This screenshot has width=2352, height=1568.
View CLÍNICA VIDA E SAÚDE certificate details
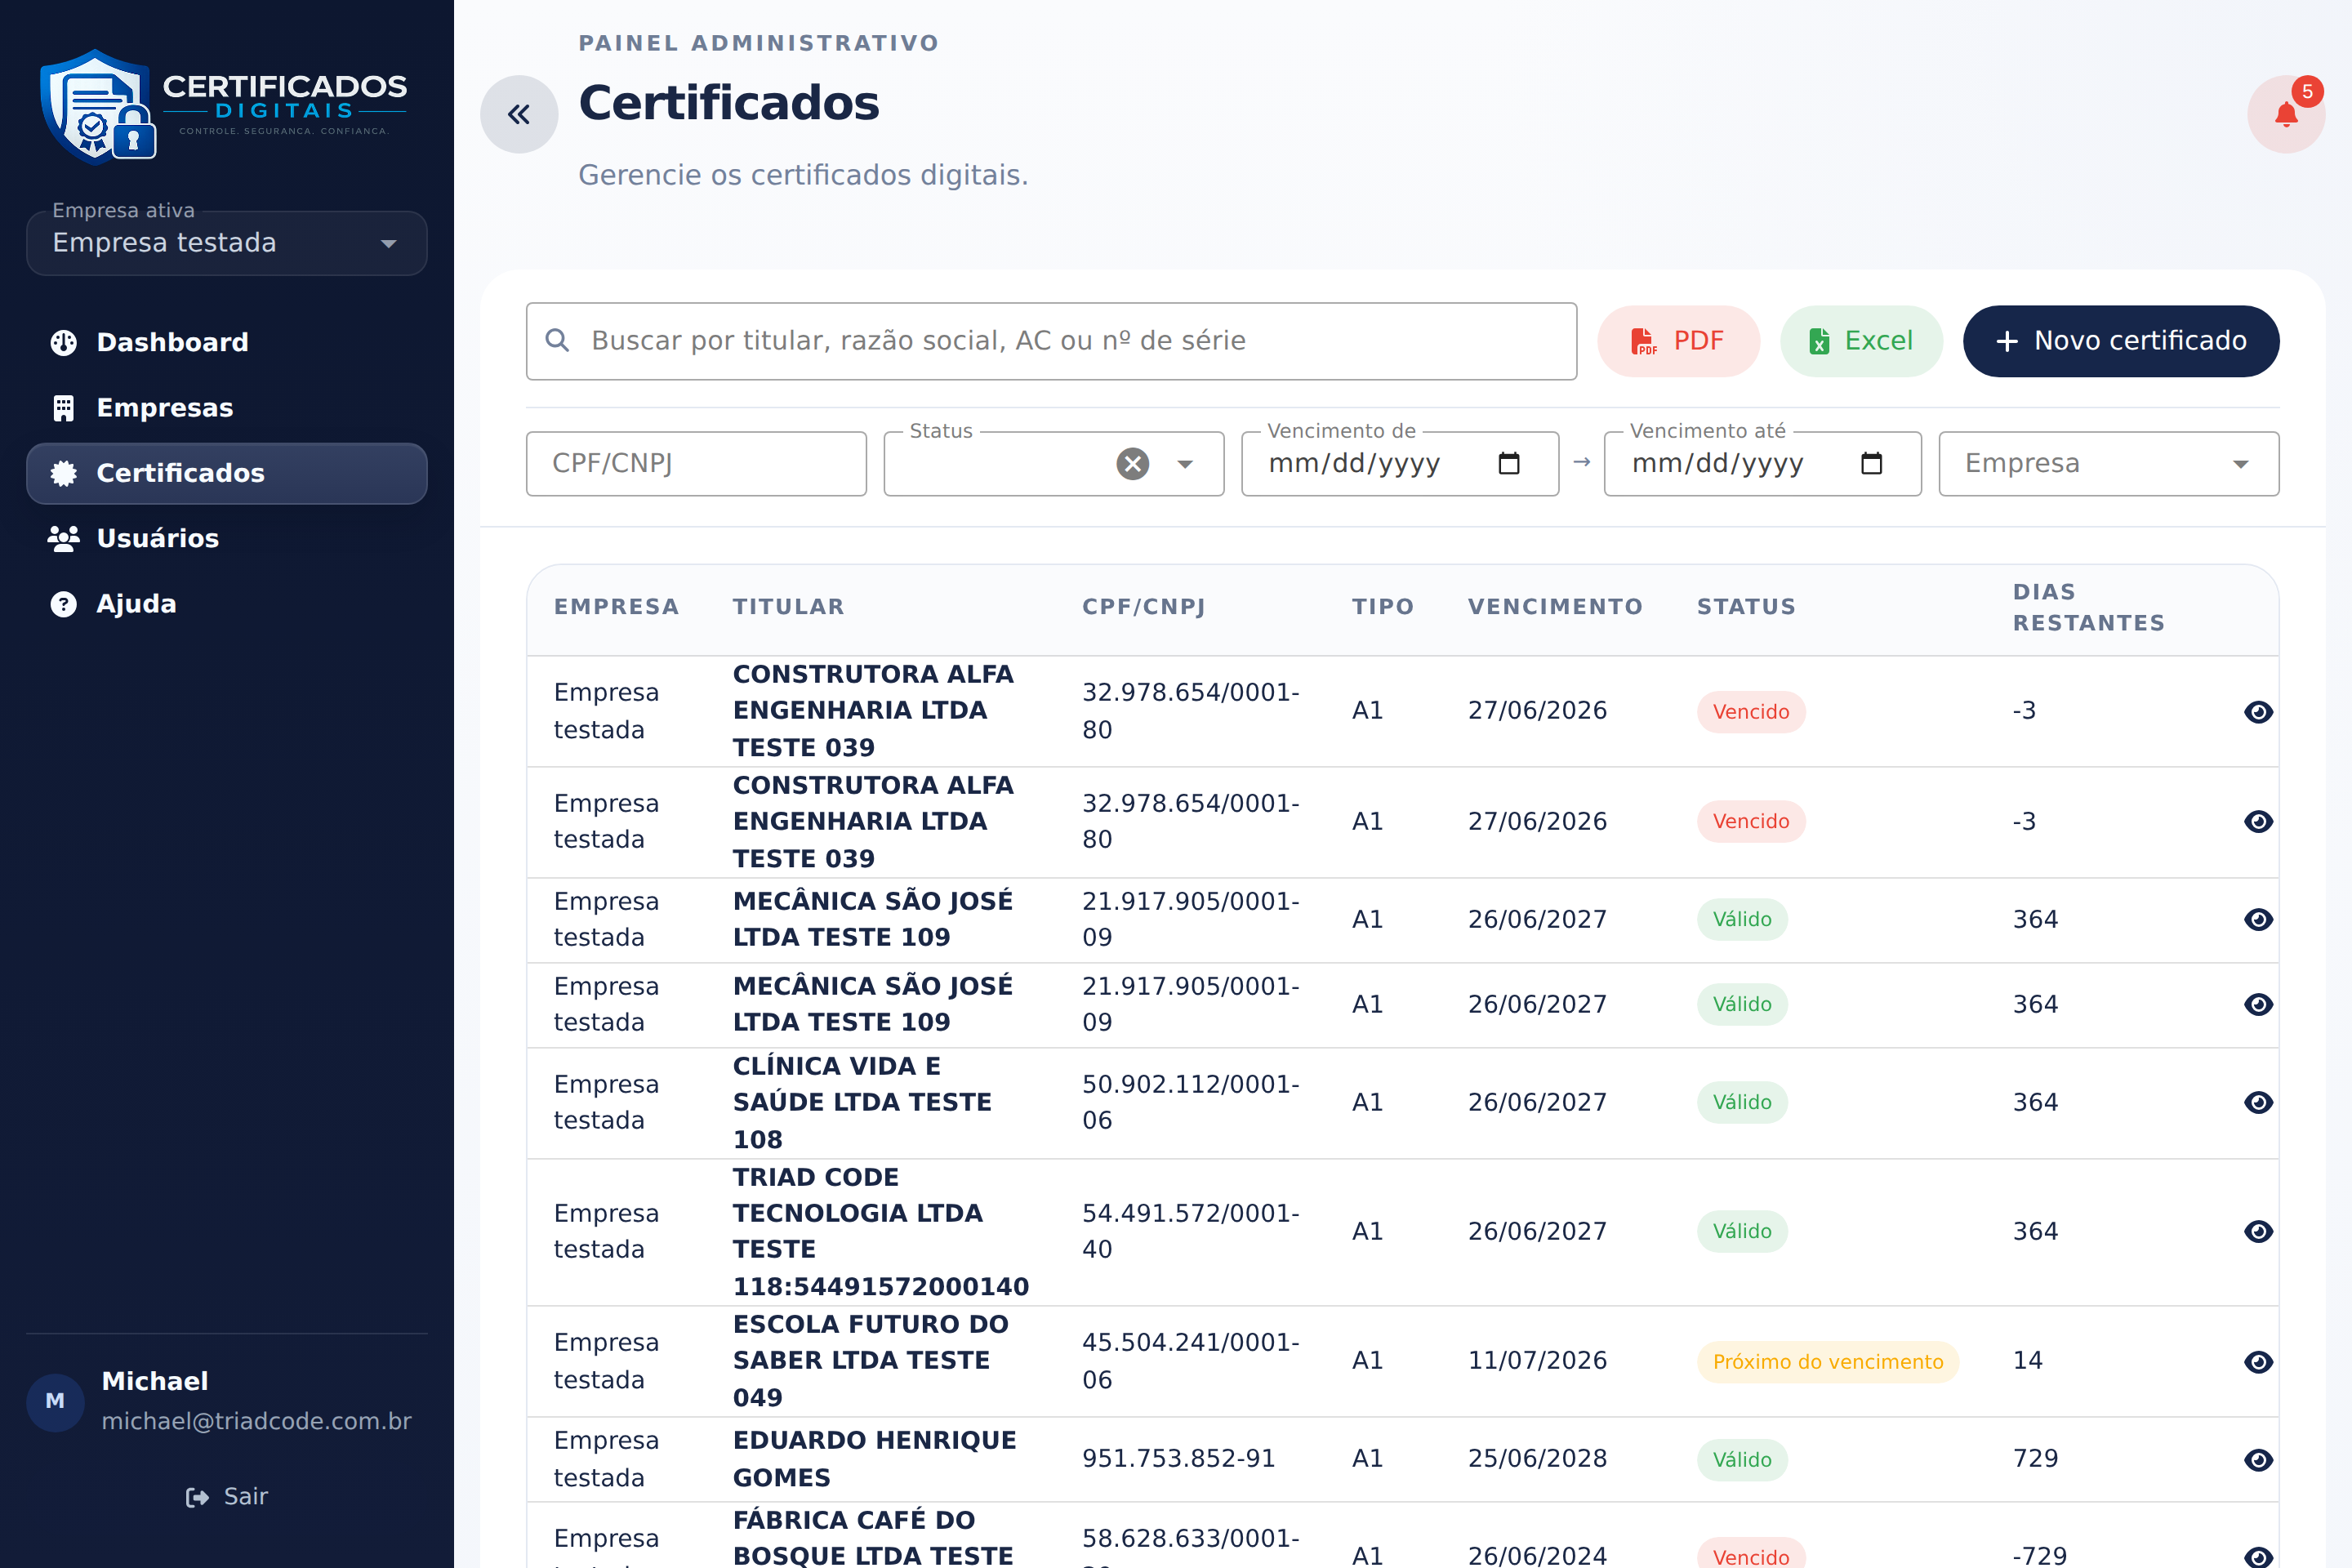coord(2258,1102)
